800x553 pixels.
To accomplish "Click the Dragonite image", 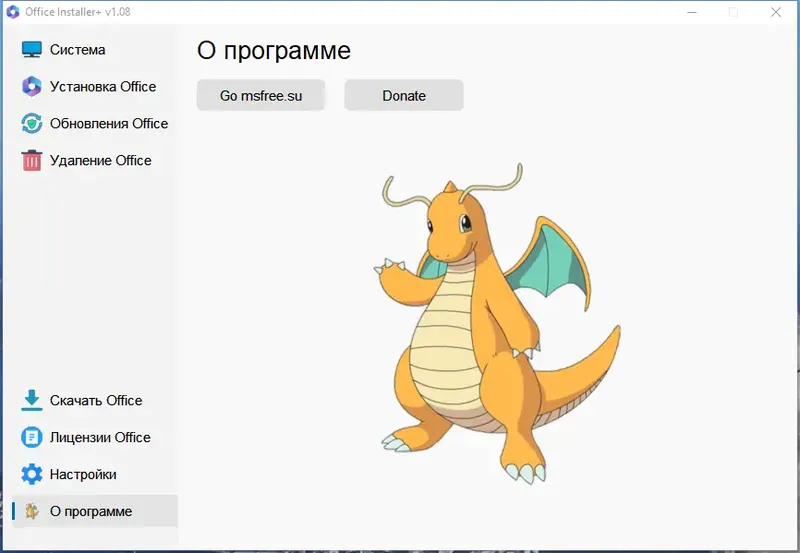I will (497, 323).
